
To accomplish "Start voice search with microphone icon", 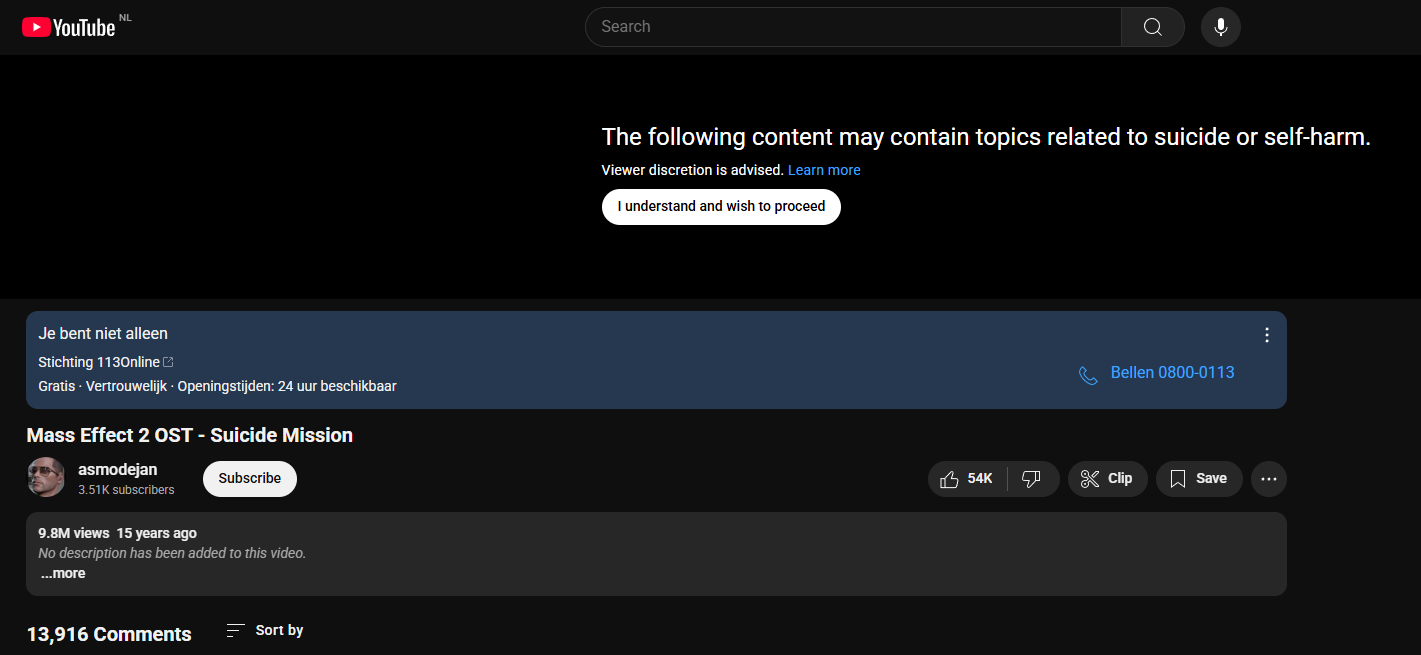I will [1221, 27].
